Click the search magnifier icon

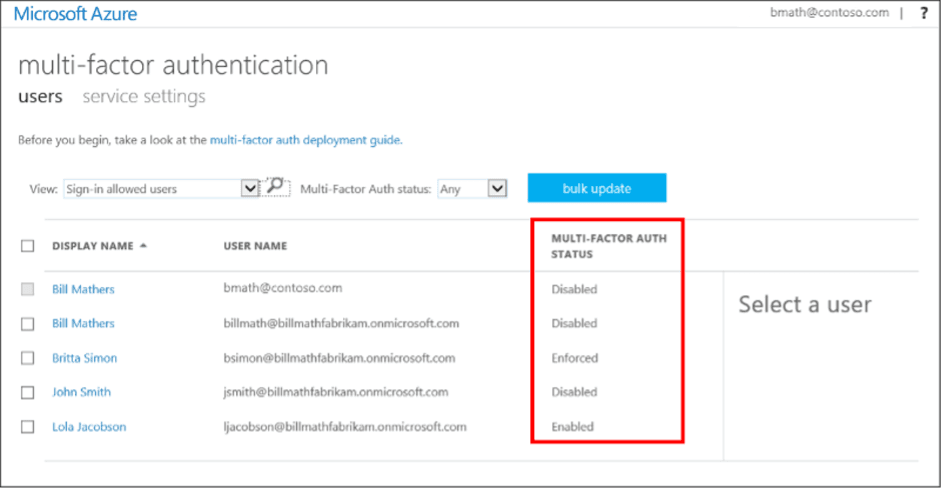tap(275, 187)
